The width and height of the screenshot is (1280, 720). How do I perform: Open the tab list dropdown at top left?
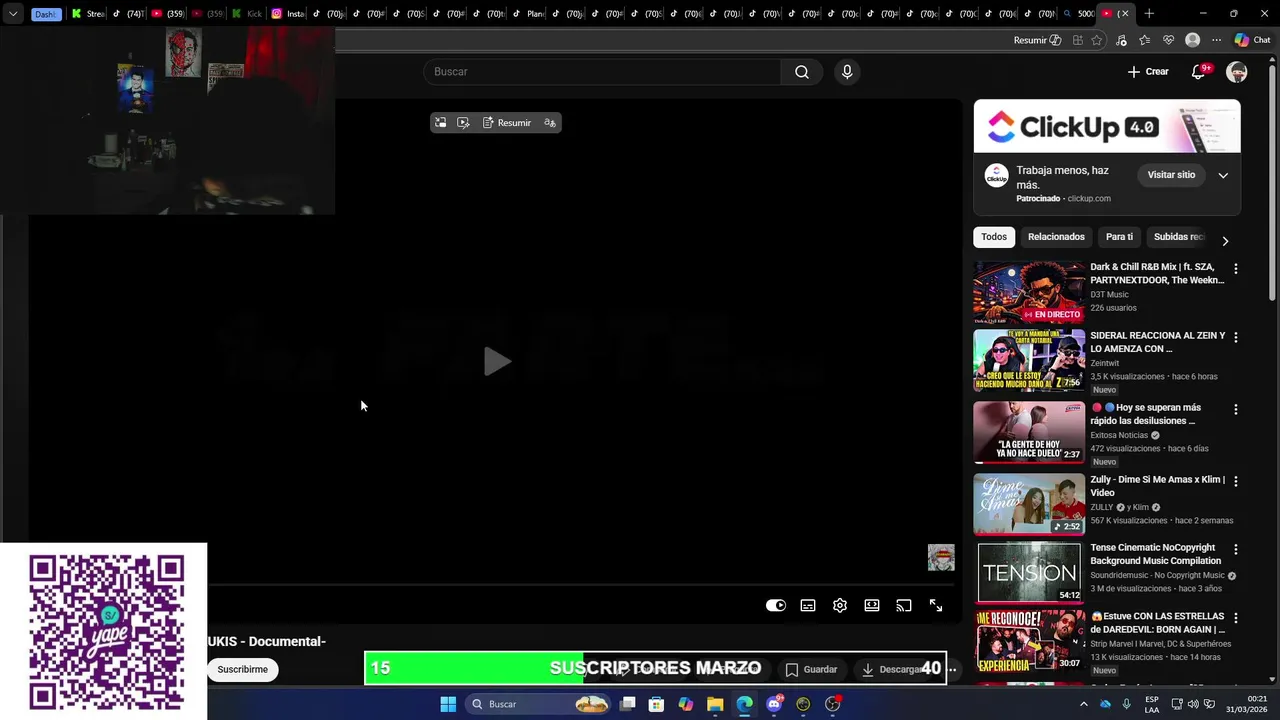click(x=13, y=14)
